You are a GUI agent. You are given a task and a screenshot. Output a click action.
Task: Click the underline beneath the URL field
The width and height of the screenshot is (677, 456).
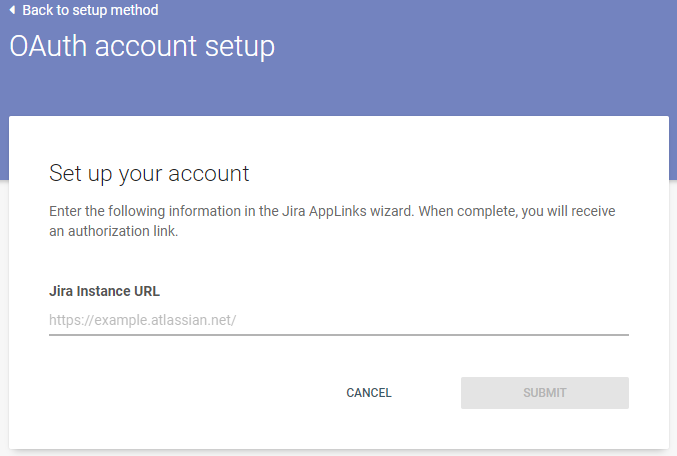point(338,334)
